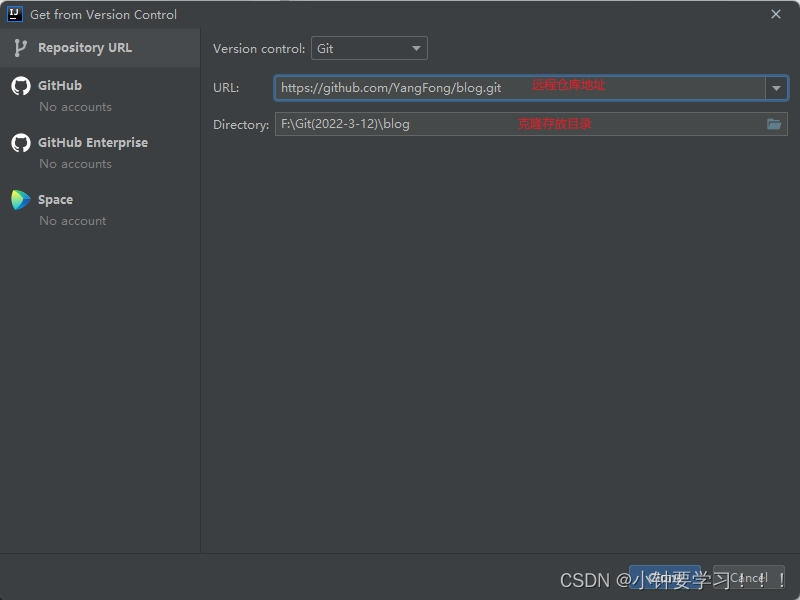Click into the repository URL field
The image size is (800, 600).
click(x=519, y=88)
